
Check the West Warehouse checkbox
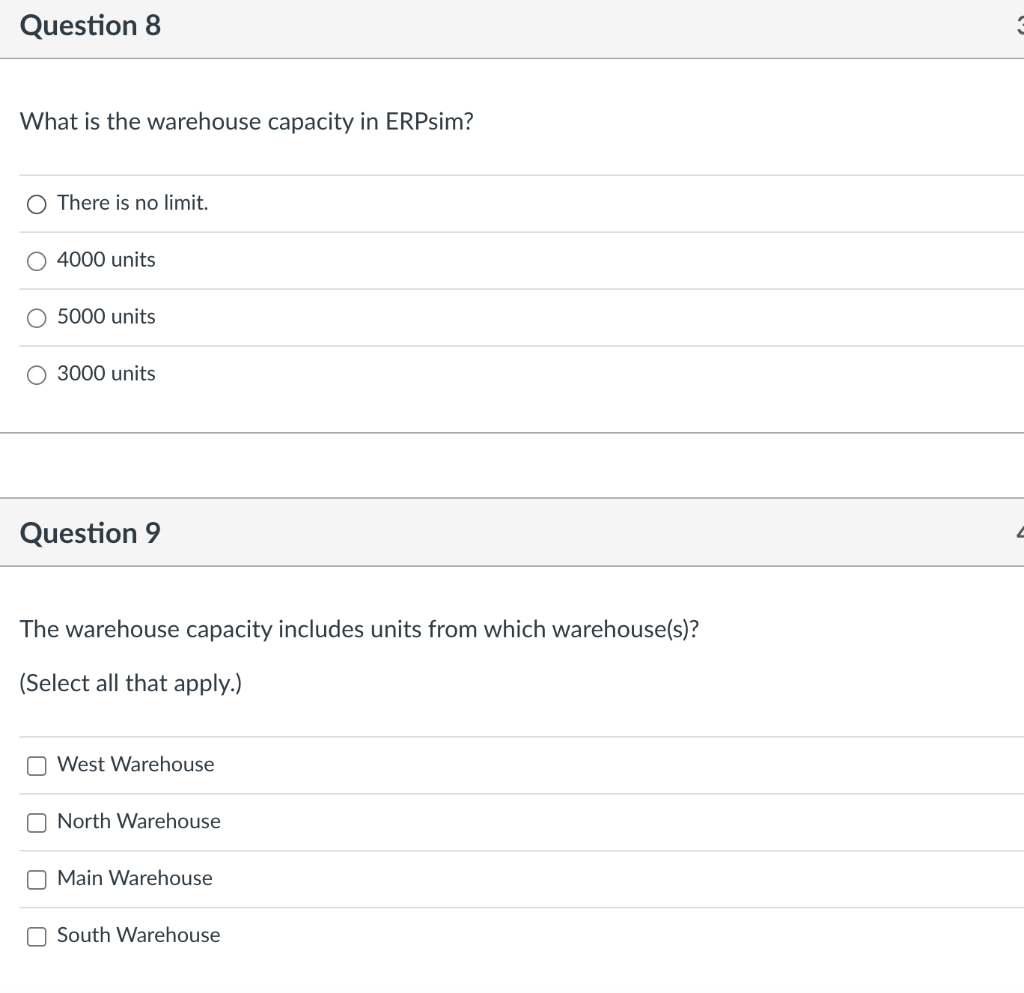36,765
